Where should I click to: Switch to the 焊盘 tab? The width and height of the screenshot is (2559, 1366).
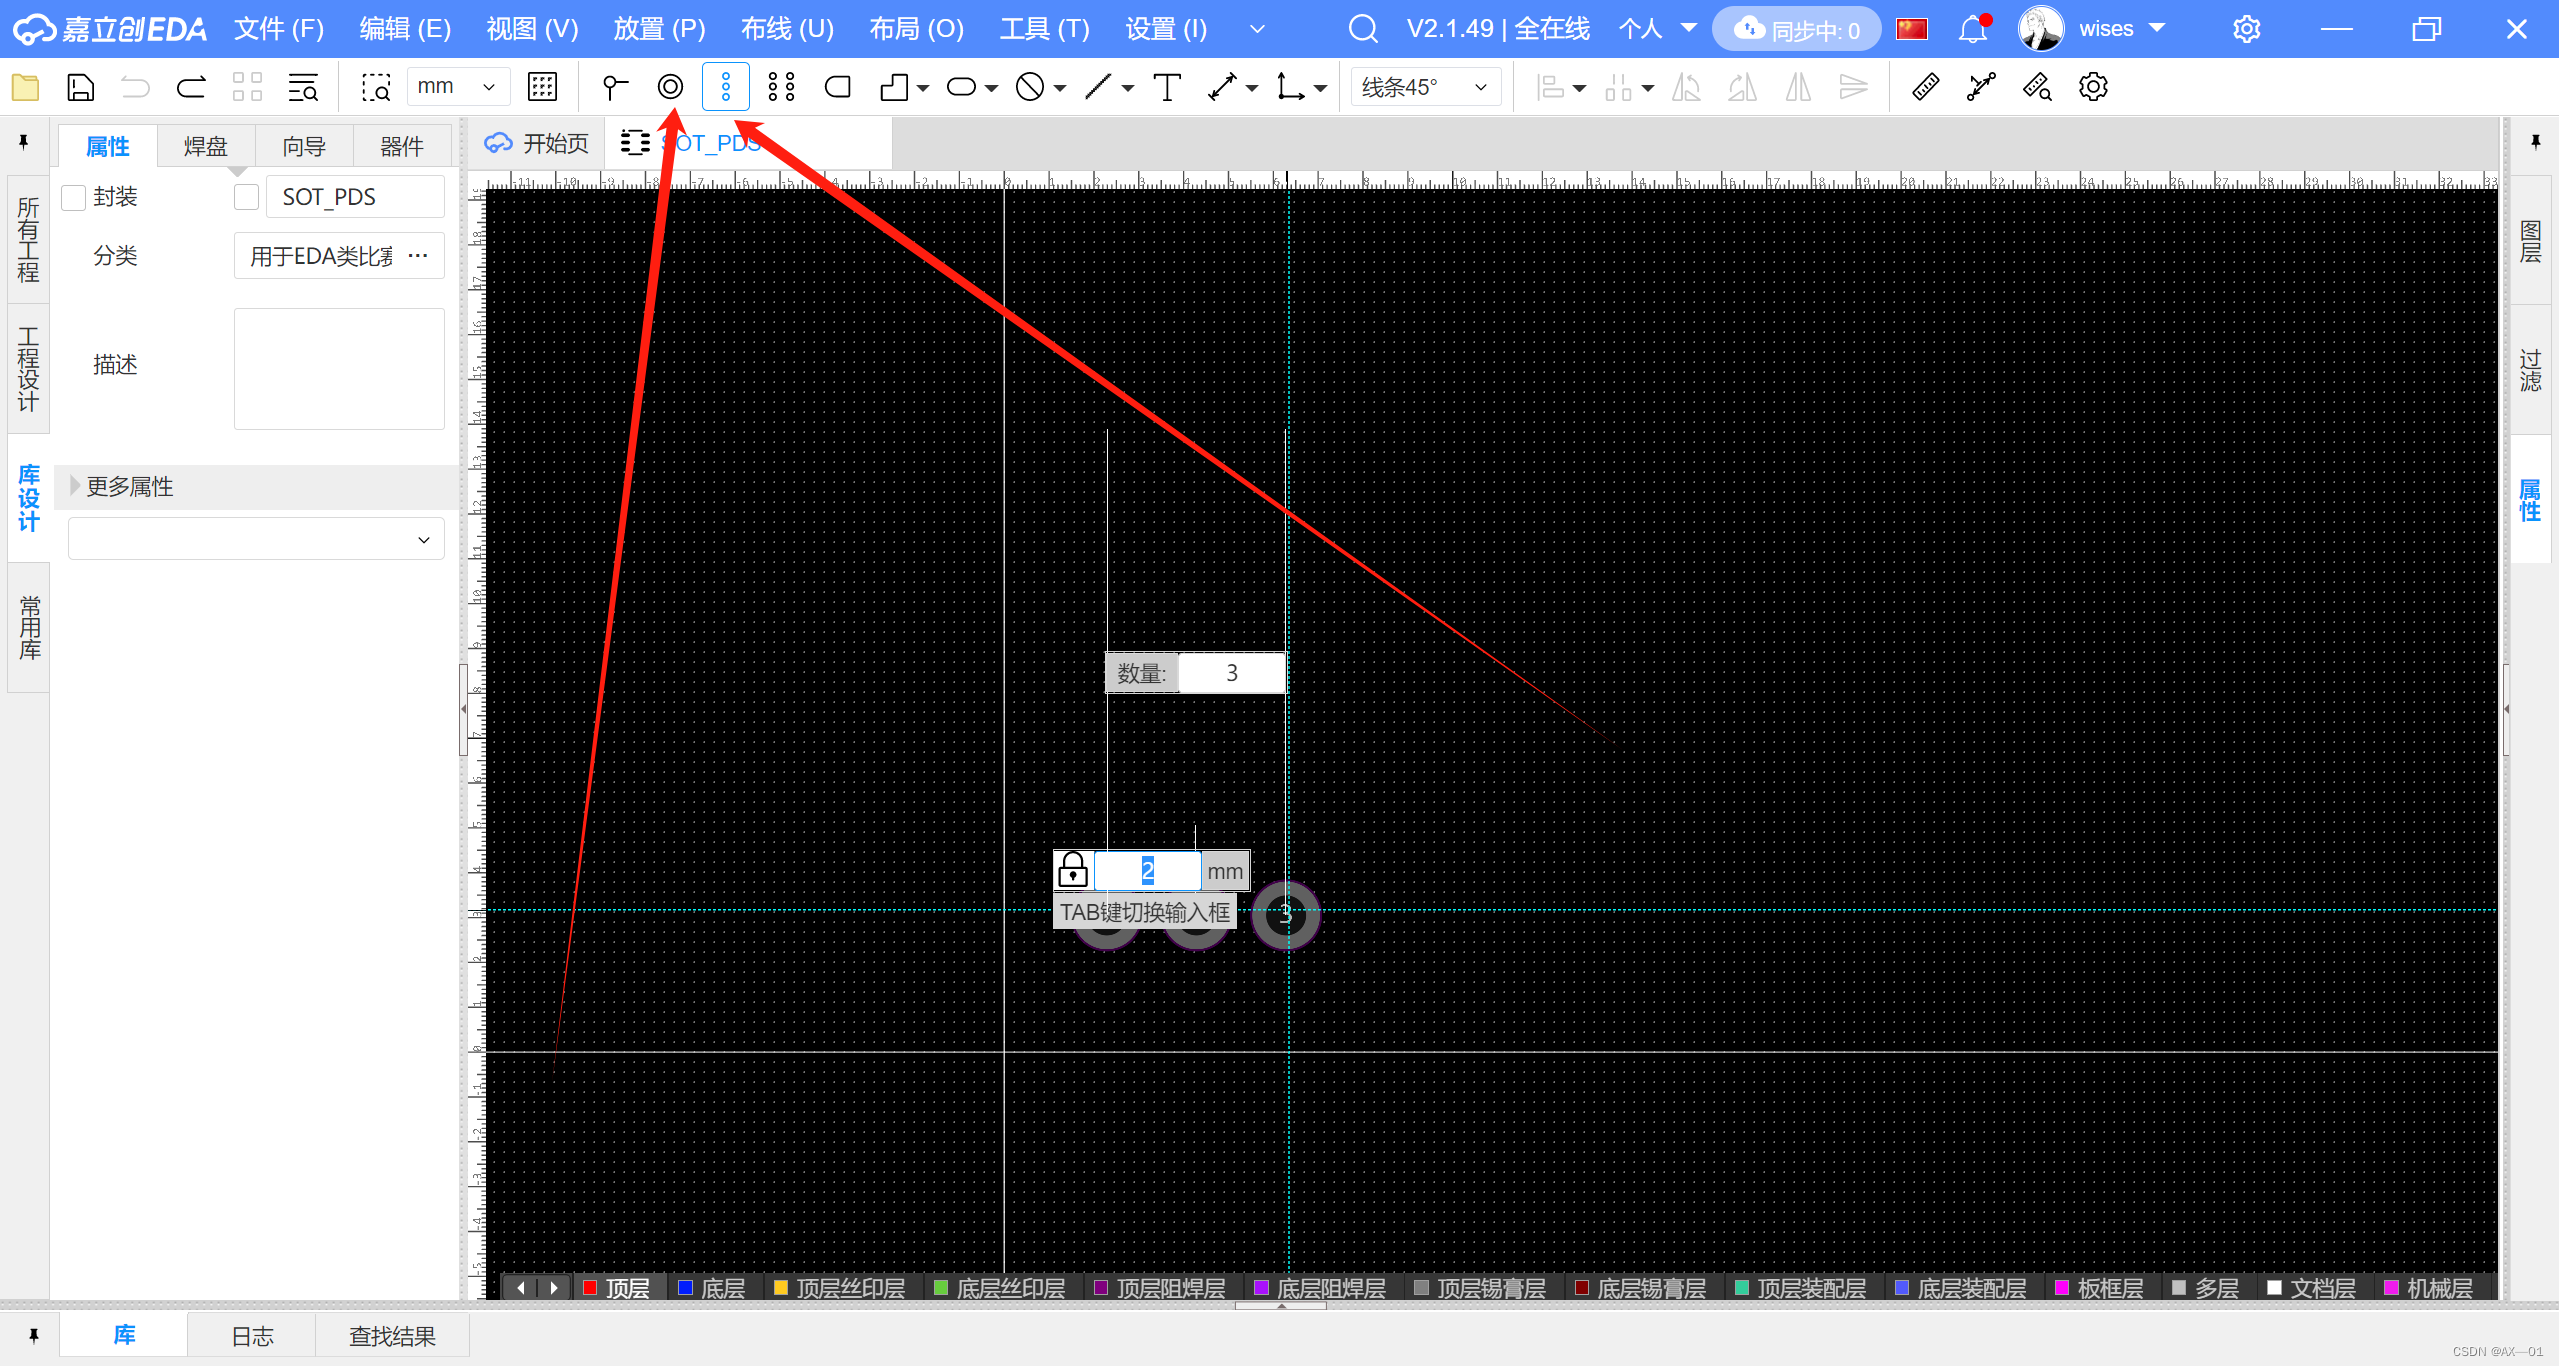click(x=206, y=147)
